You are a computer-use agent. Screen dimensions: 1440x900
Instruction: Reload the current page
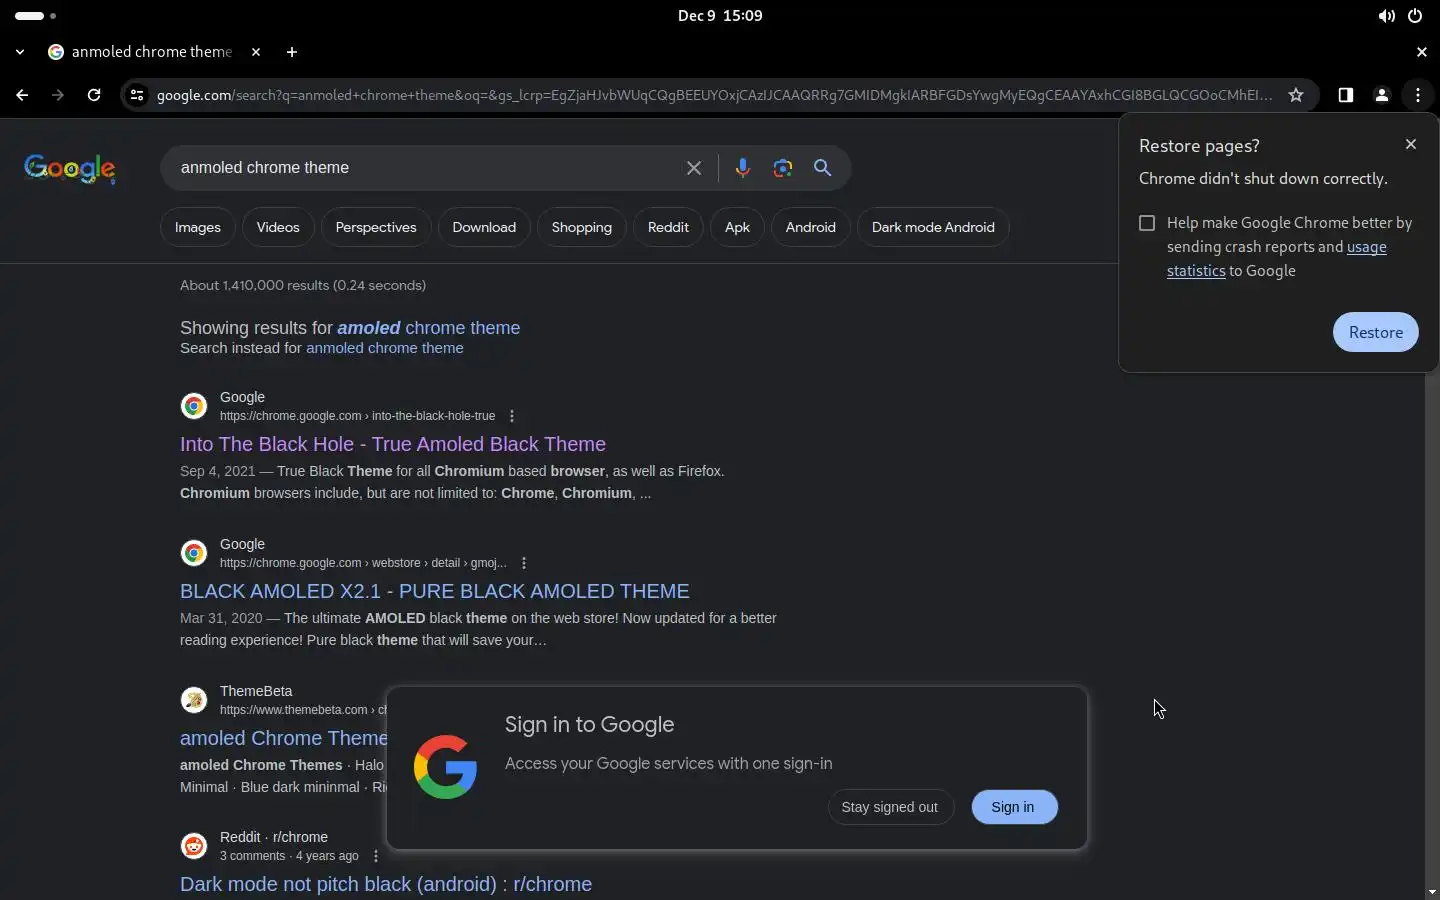[94, 95]
